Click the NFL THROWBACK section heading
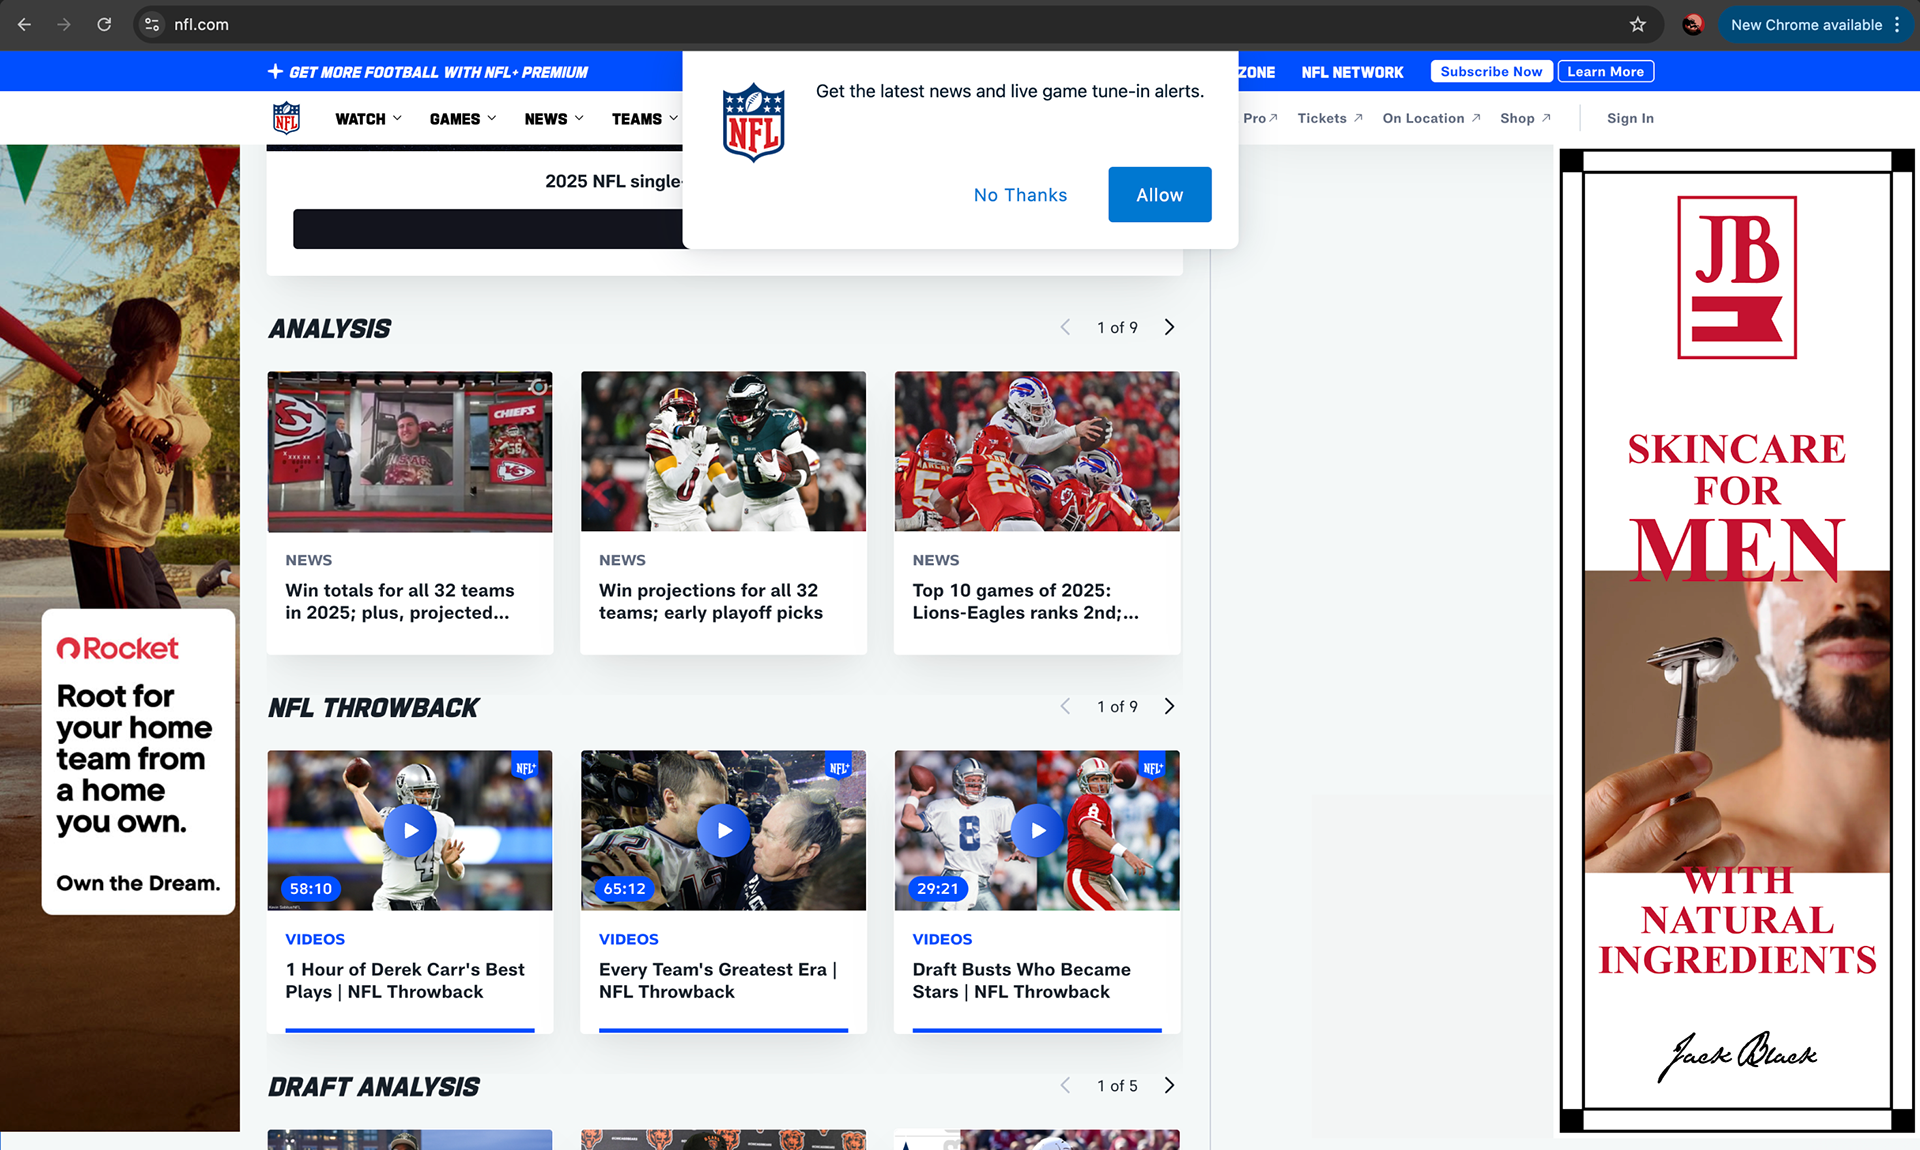This screenshot has width=1920, height=1150. pos(373,707)
